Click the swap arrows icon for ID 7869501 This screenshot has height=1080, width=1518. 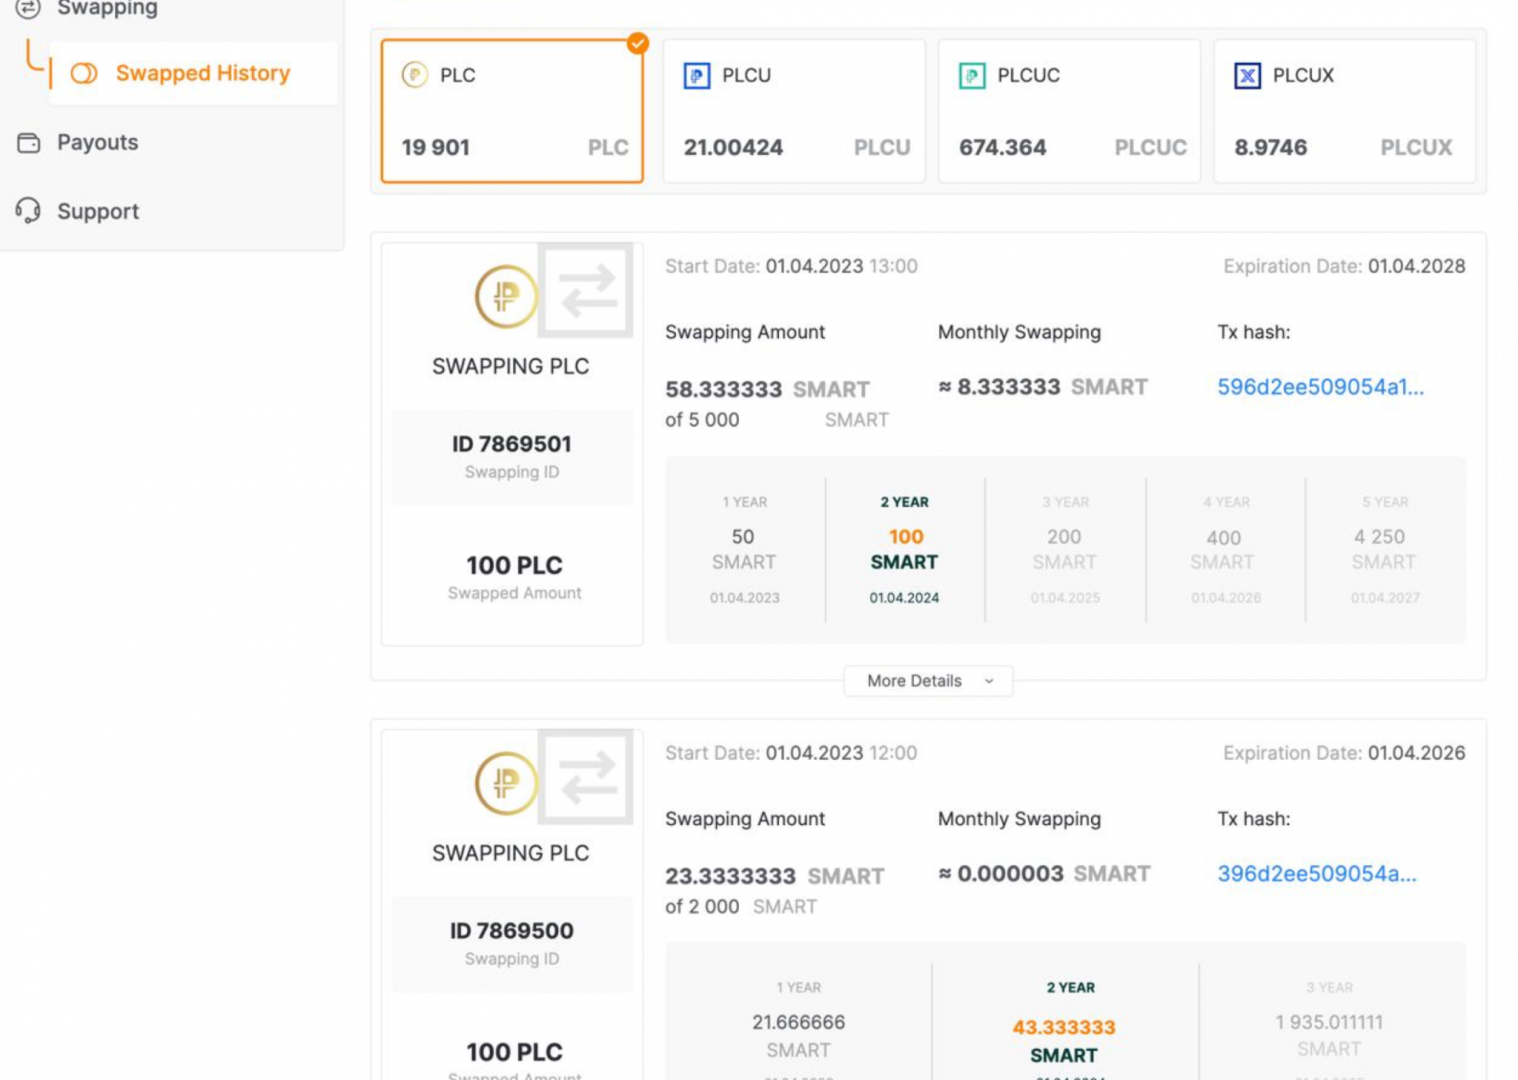point(587,291)
